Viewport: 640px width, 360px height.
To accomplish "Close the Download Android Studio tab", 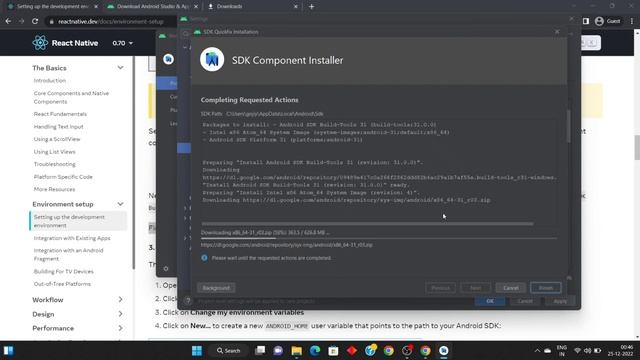I will (196, 7).
